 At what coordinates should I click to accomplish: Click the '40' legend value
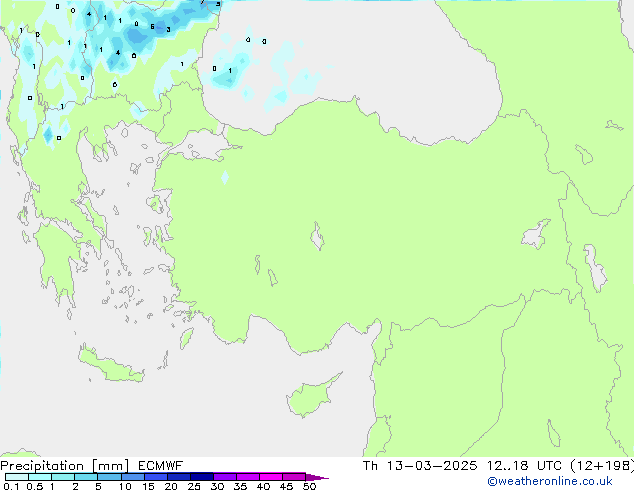coord(263,486)
